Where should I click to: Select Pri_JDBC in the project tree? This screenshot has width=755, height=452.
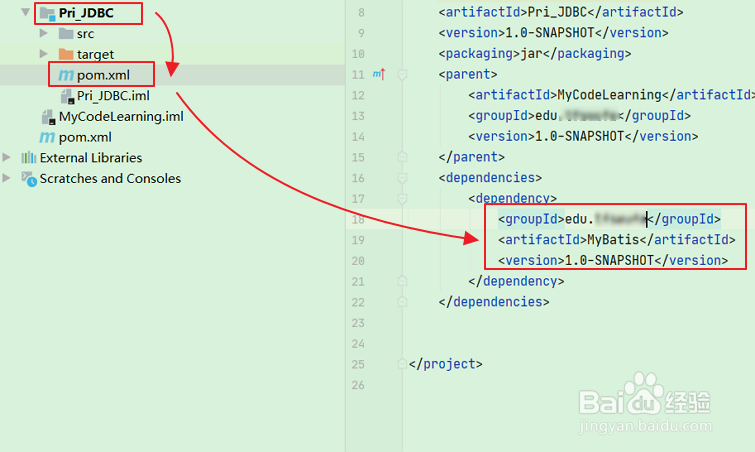[86, 13]
